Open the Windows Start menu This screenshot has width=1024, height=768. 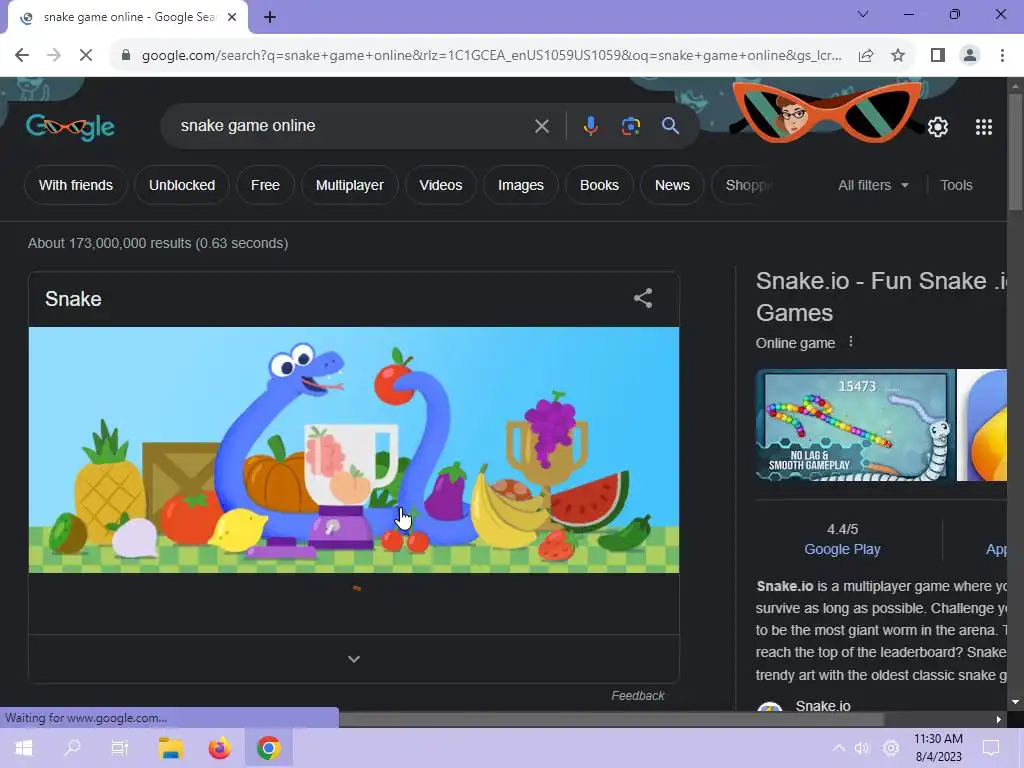(x=24, y=748)
